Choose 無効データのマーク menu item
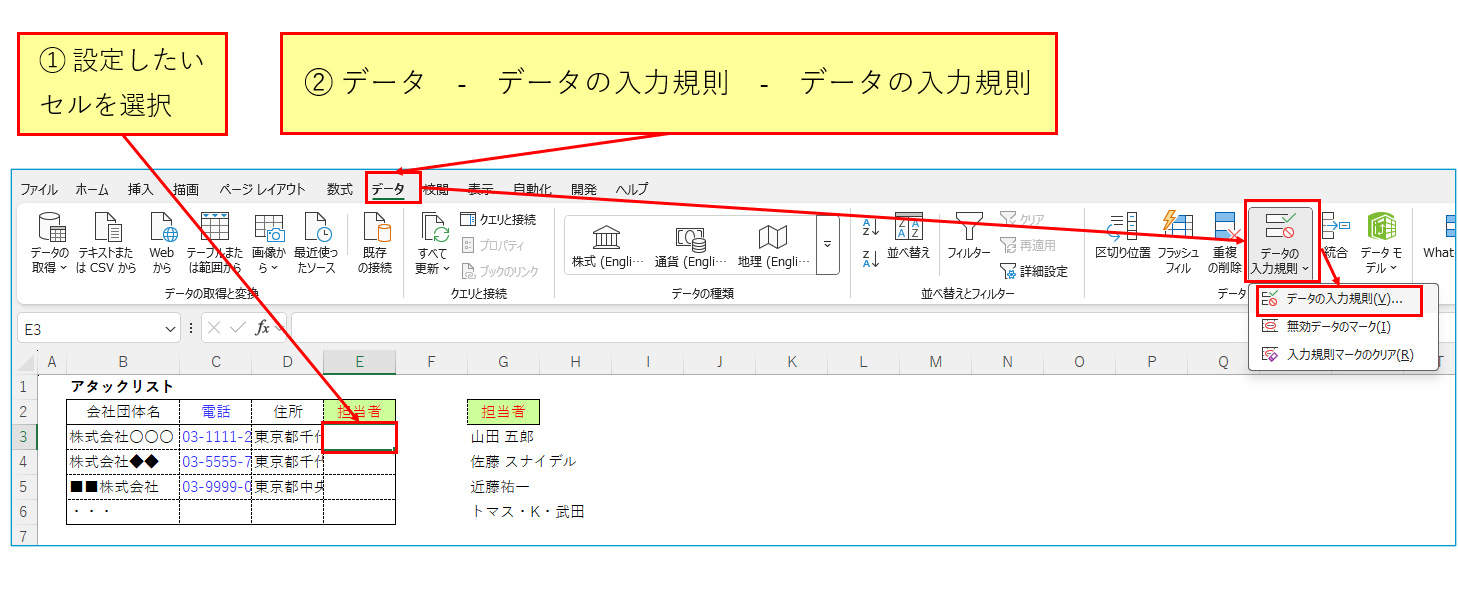1458x595 pixels. [1337, 326]
